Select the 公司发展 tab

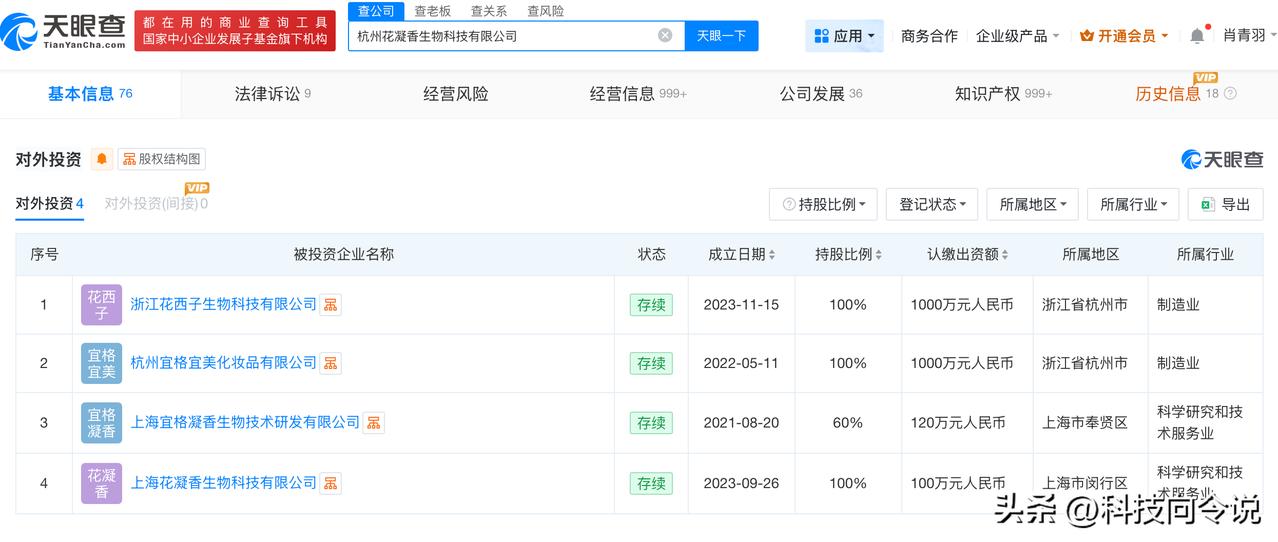pyautogui.click(x=821, y=94)
